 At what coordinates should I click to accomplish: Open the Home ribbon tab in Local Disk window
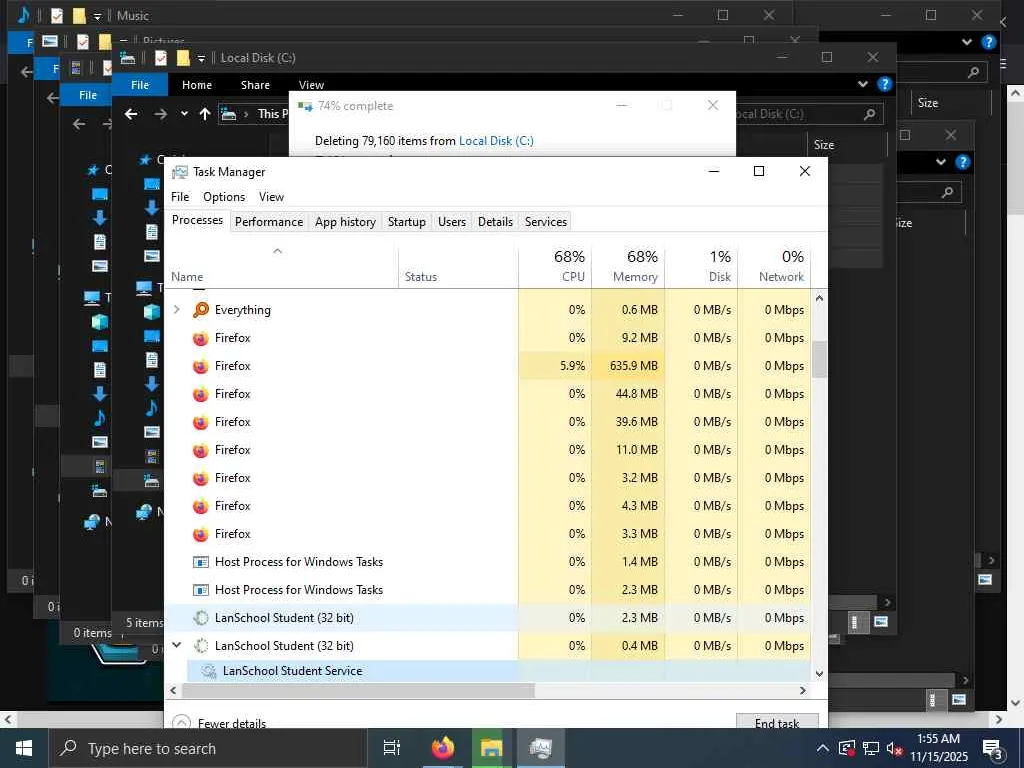point(197,85)
